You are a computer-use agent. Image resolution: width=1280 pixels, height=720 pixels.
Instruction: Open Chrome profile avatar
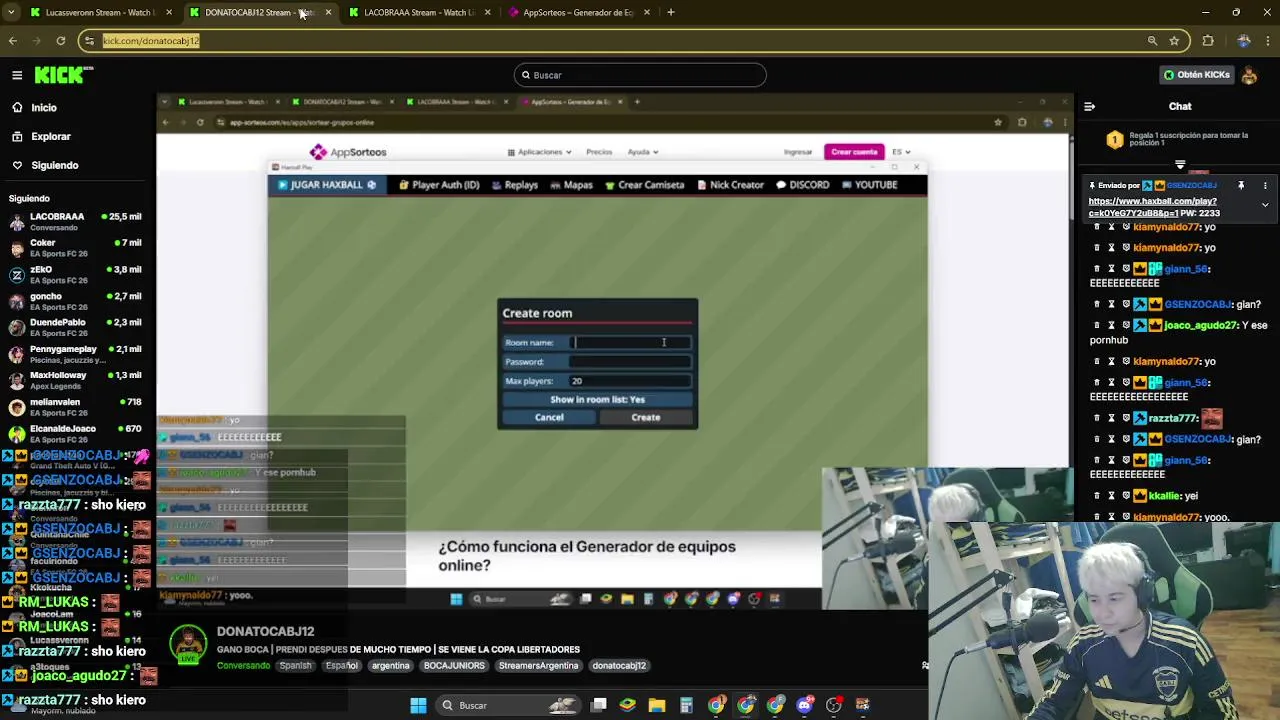(x=1243, y=41)
